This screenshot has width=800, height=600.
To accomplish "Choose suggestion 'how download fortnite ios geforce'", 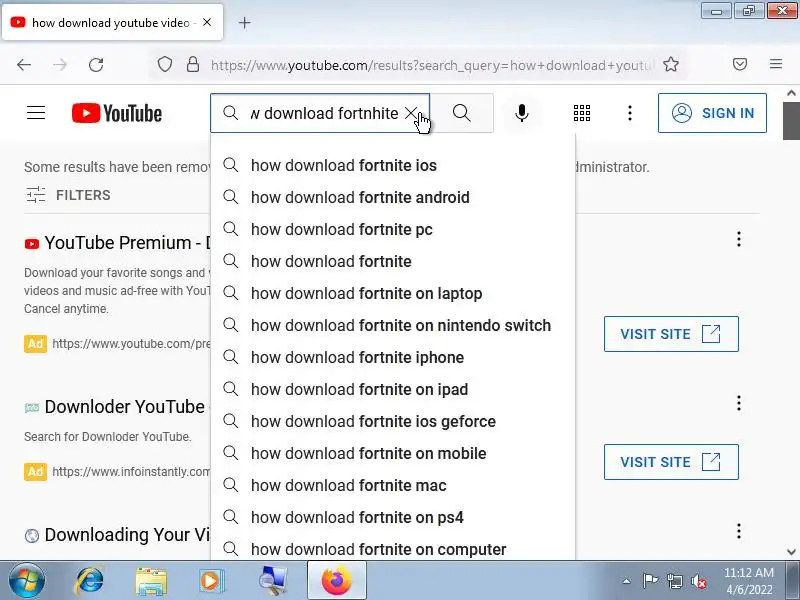I will [x=393, y=421].
